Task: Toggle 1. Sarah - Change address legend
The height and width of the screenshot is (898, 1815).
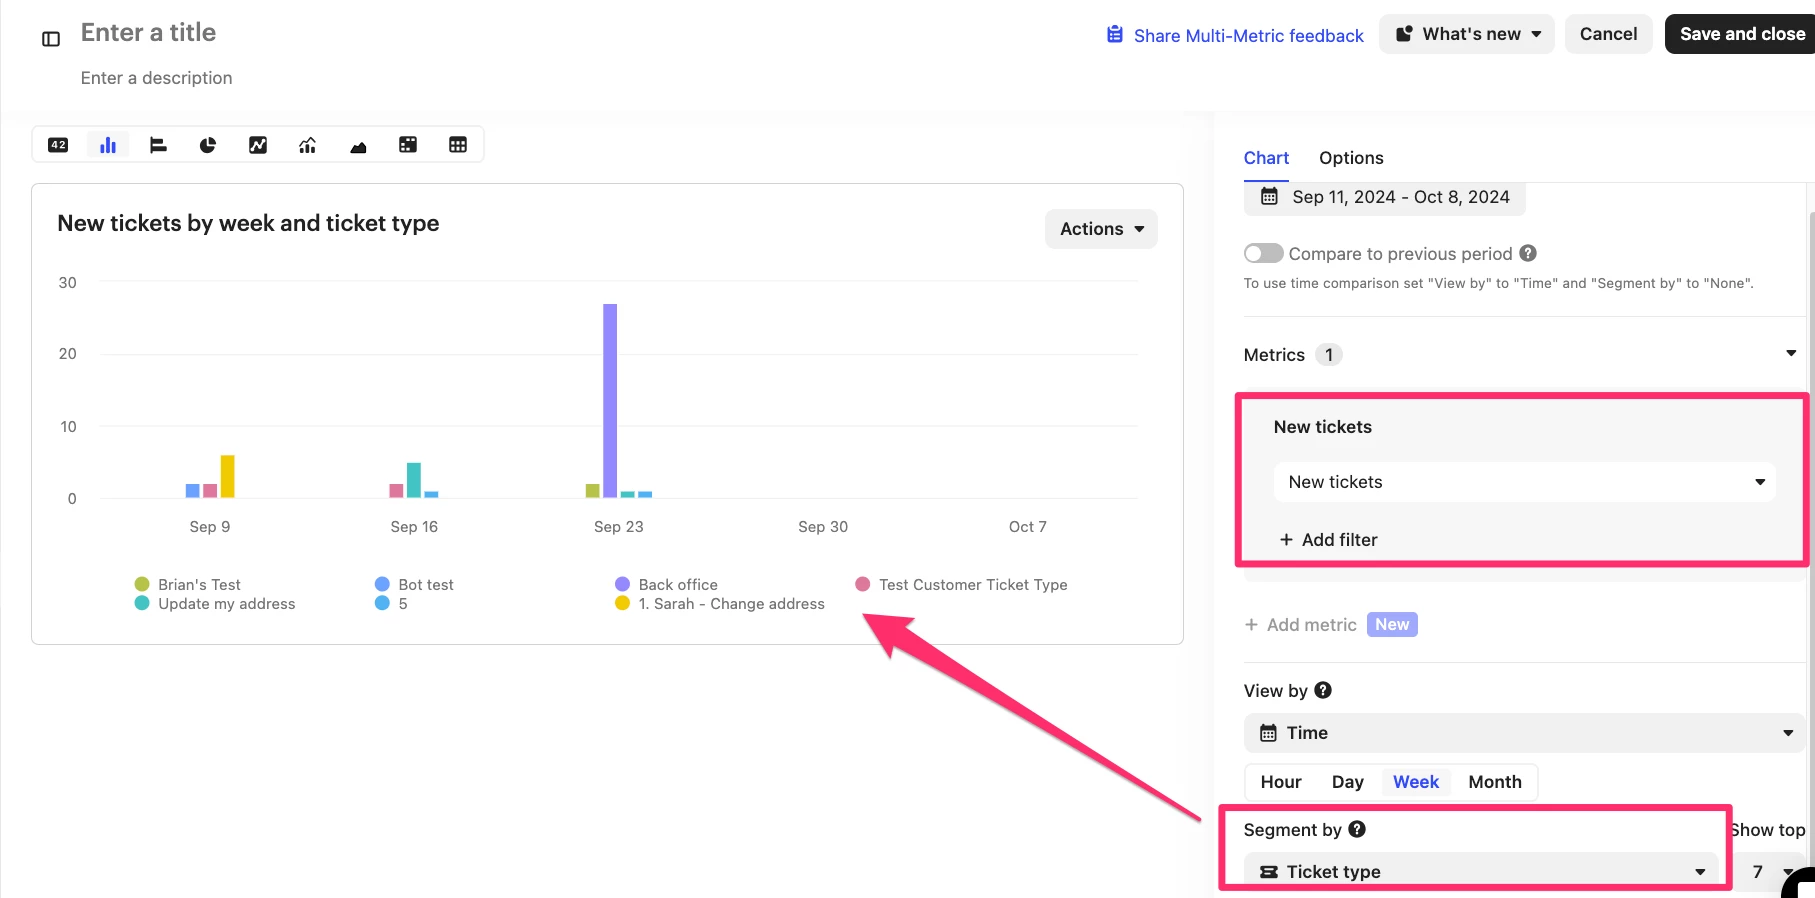Action: tap(720, 603)
